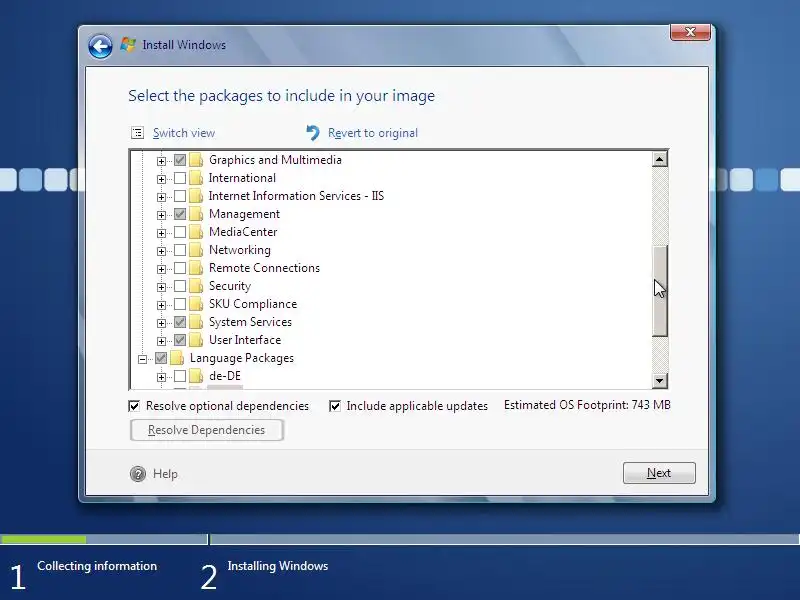Expand the SKU Compliance node
The width and height of the screenshot is (800, 600).
[x=161, y=305]
